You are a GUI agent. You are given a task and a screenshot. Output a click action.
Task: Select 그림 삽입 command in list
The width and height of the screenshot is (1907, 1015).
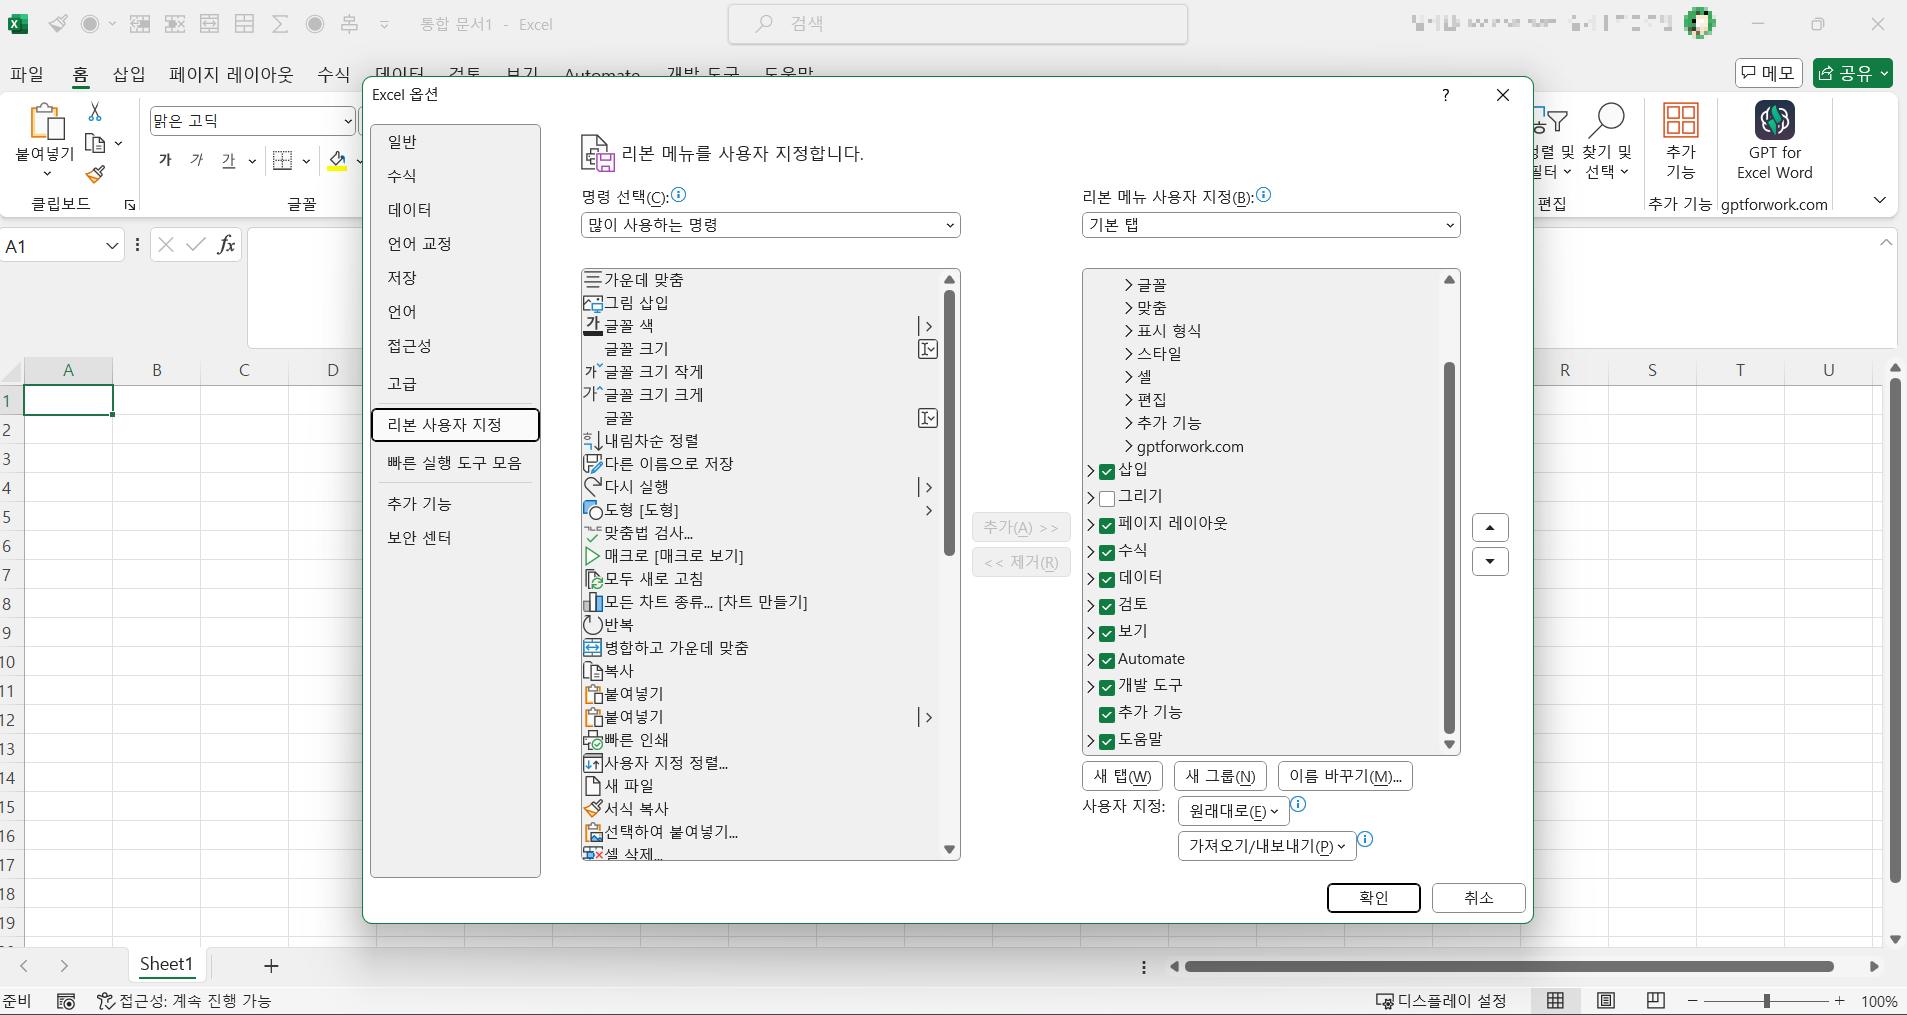(760, 303)
